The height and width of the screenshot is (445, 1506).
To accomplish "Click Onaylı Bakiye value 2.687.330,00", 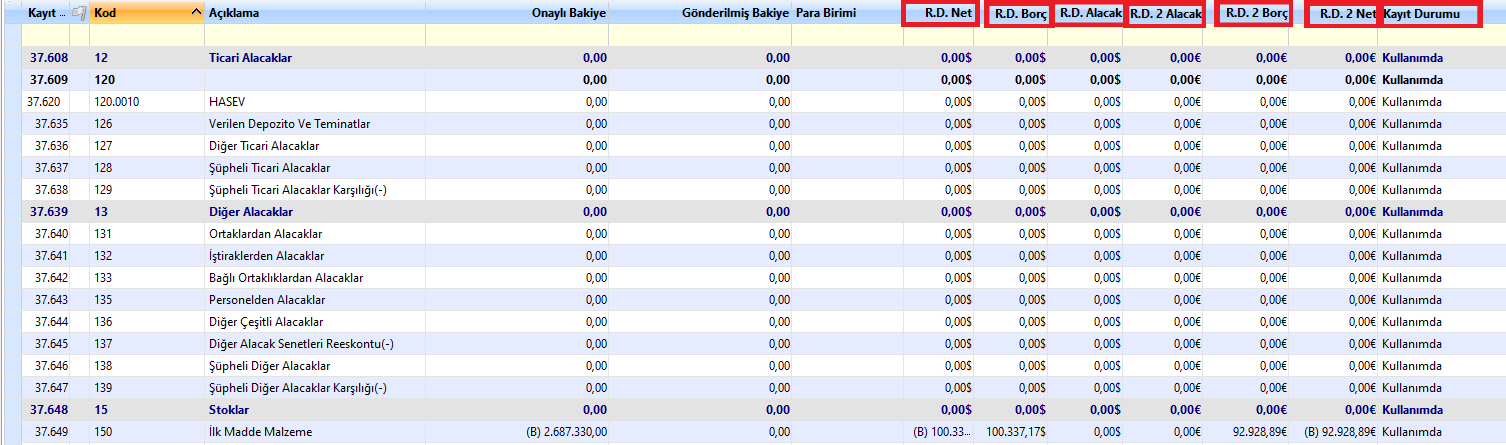I will click(567, 432).
